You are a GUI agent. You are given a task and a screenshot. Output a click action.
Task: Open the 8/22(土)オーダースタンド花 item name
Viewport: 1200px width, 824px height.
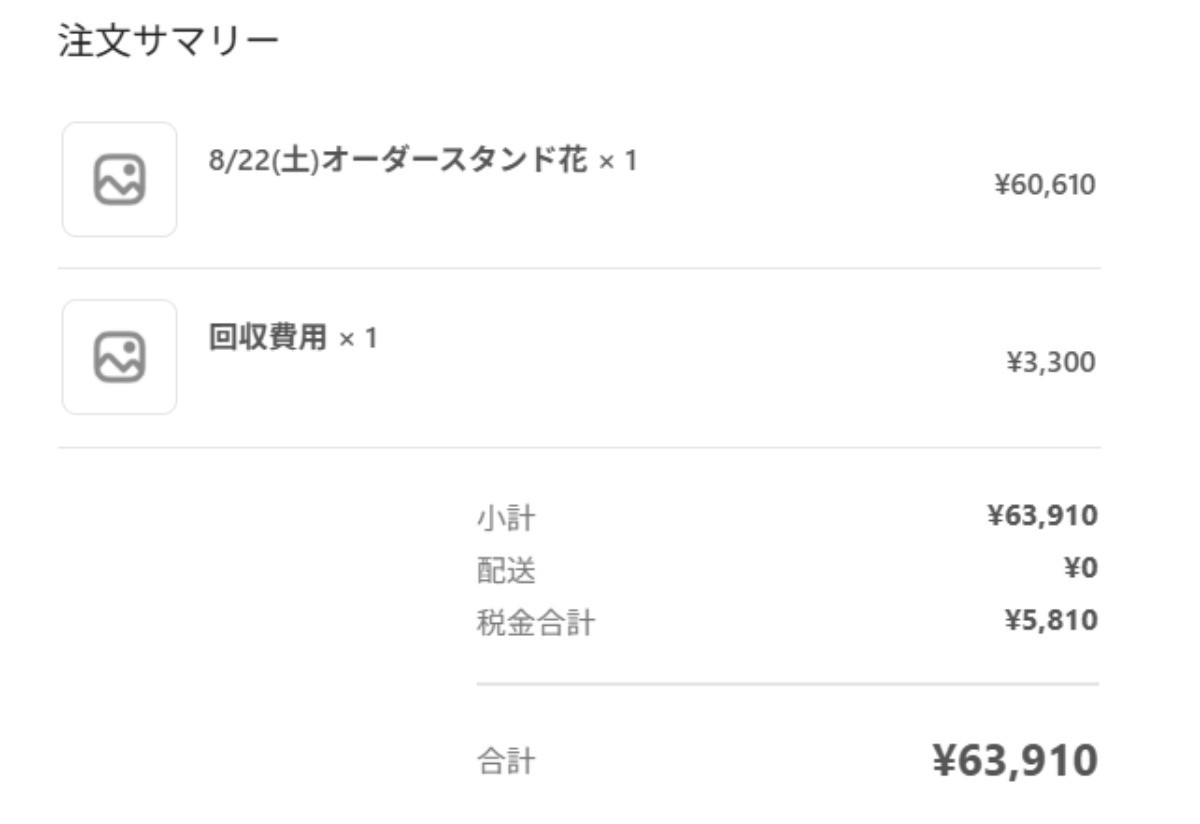click(398, 160)
